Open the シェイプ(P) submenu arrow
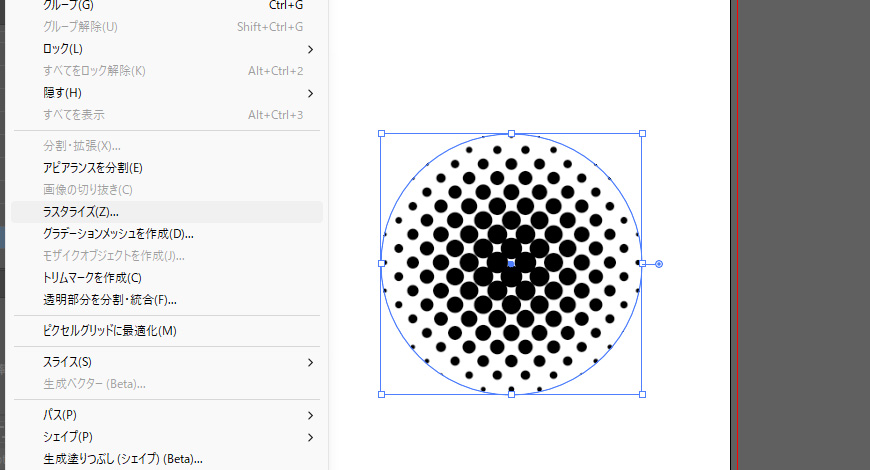870x470 pixels. 310,437
